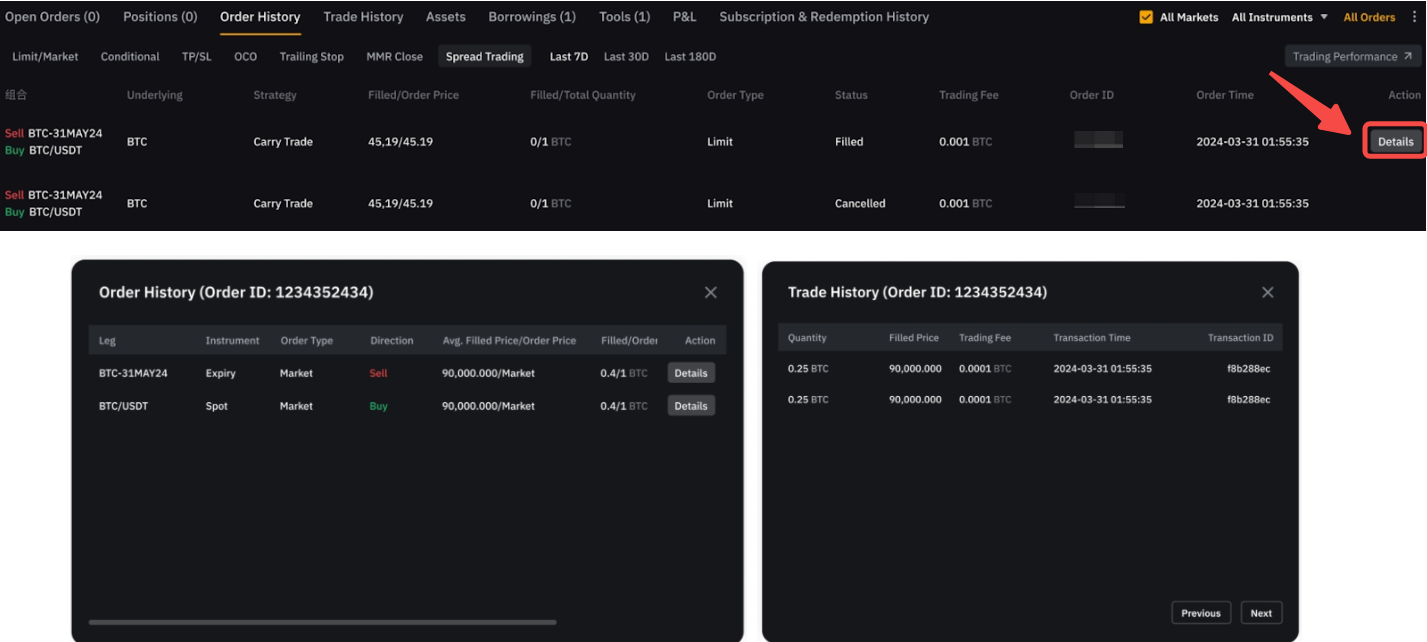This screenshot has height=642, width=1427.
Task: Switch to the Trade History tab
Action: 363,17
